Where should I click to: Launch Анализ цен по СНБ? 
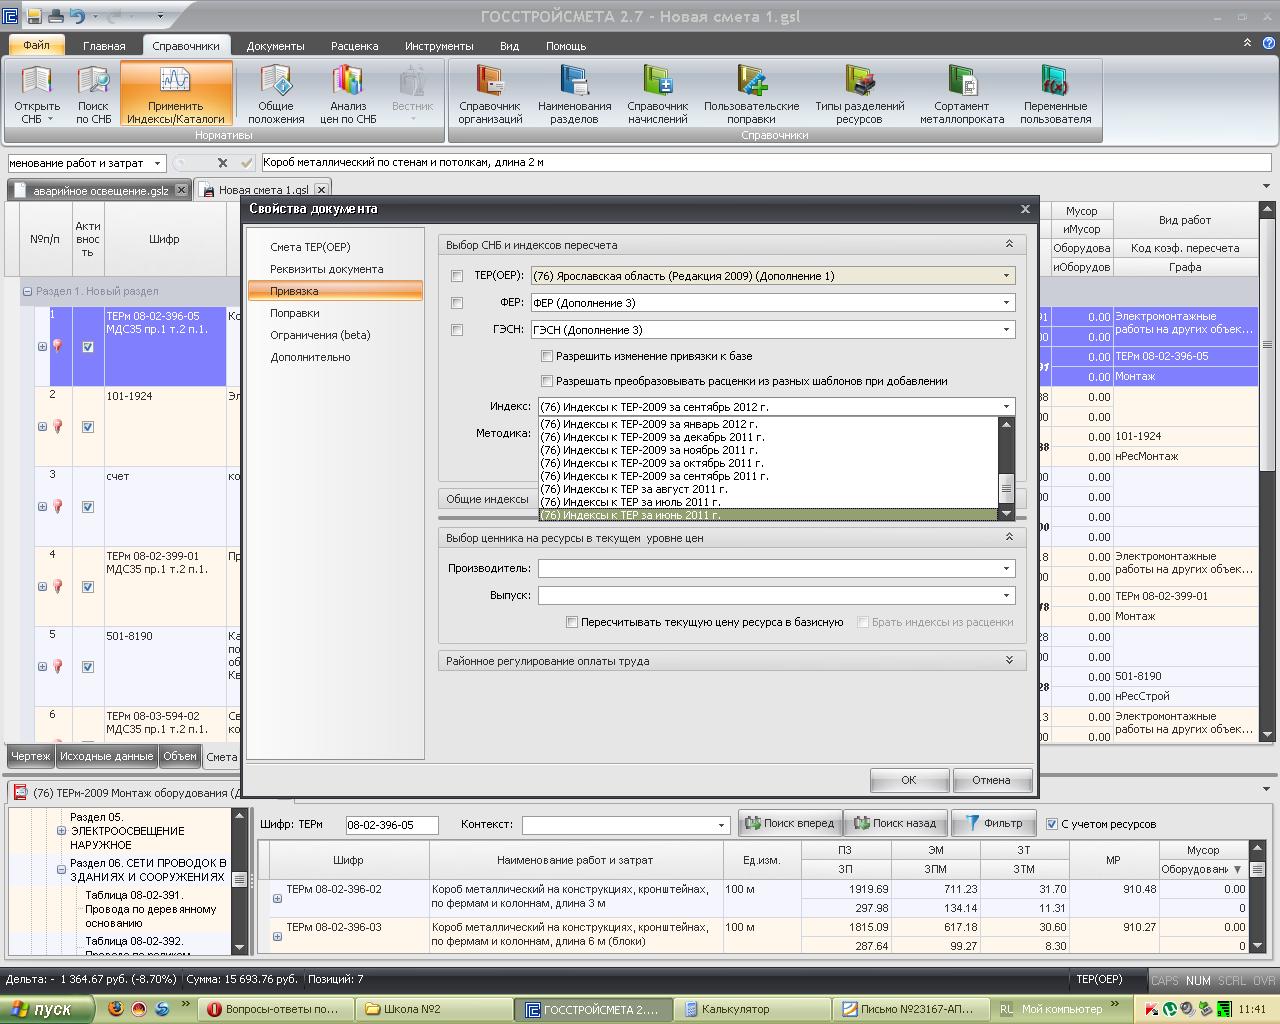348,95
